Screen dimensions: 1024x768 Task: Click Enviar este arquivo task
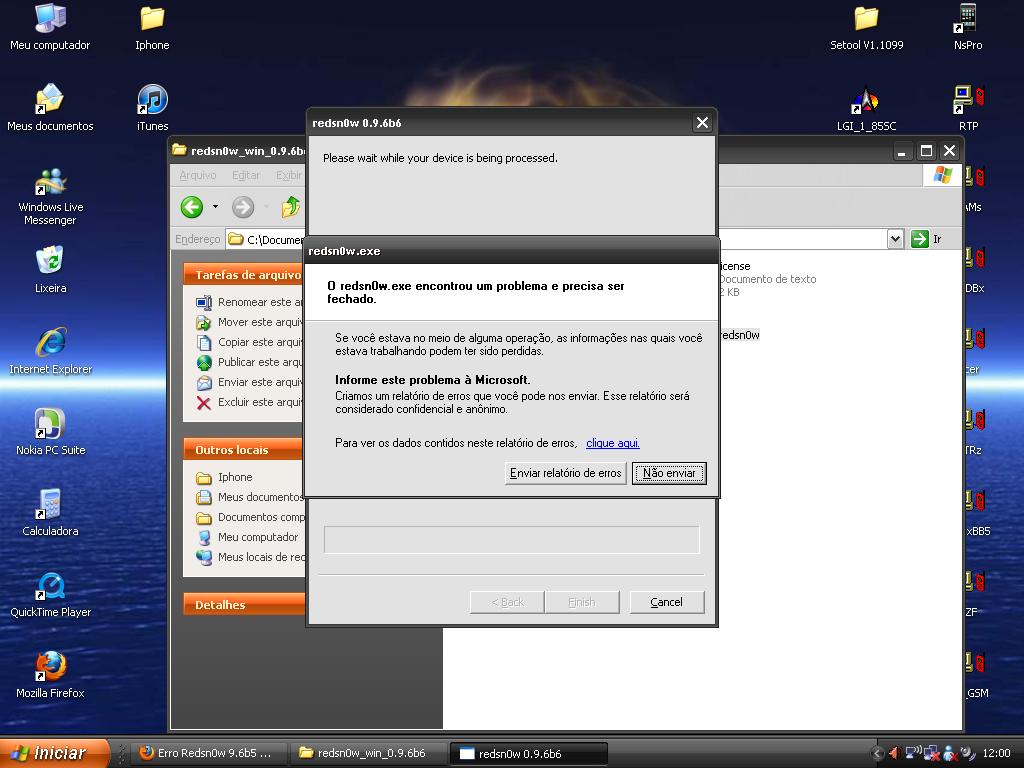250,382
